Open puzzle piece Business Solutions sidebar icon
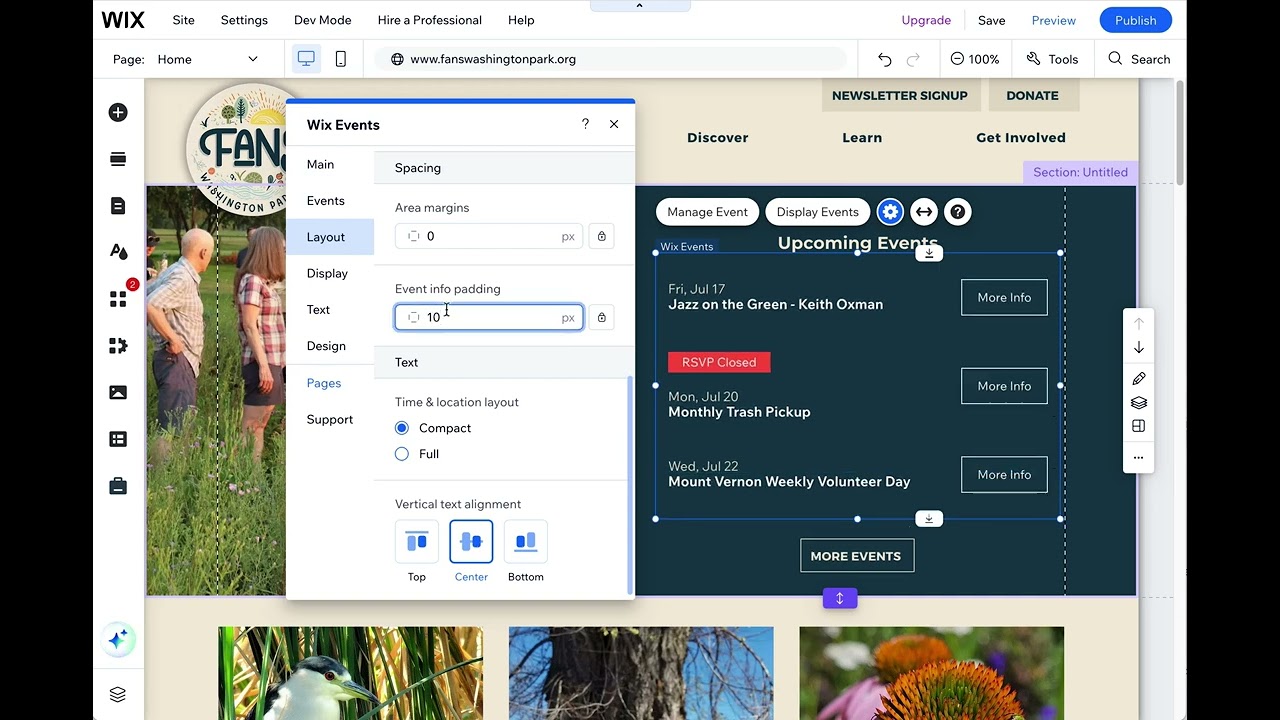The height and width of the screenshot is (720, 1280). 118,346
